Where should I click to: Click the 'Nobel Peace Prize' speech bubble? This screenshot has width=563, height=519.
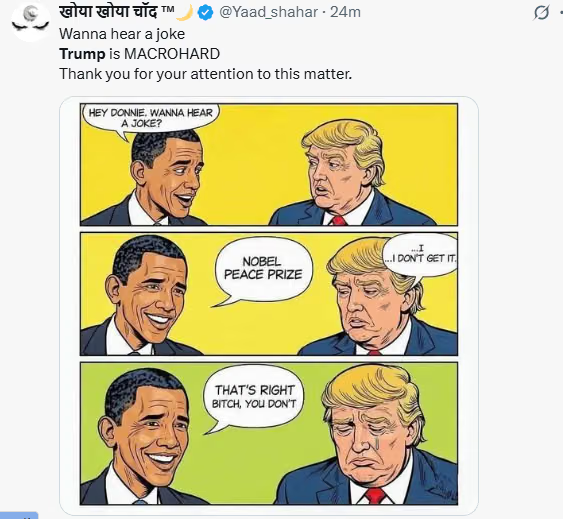pyautogui.click(x=263, y=268)
